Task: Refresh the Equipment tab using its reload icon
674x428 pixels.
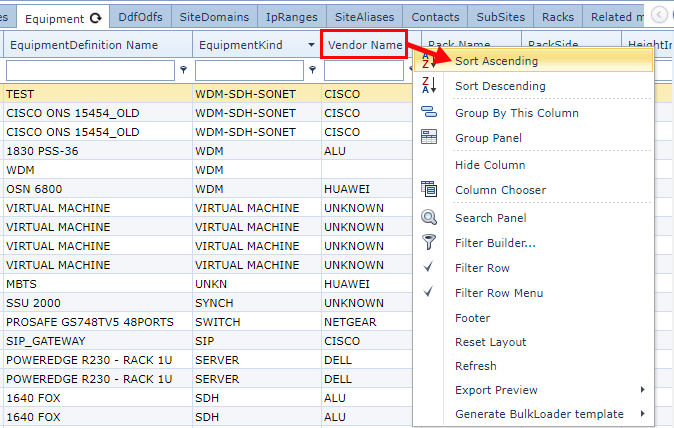Action: (x=96, y=18)
